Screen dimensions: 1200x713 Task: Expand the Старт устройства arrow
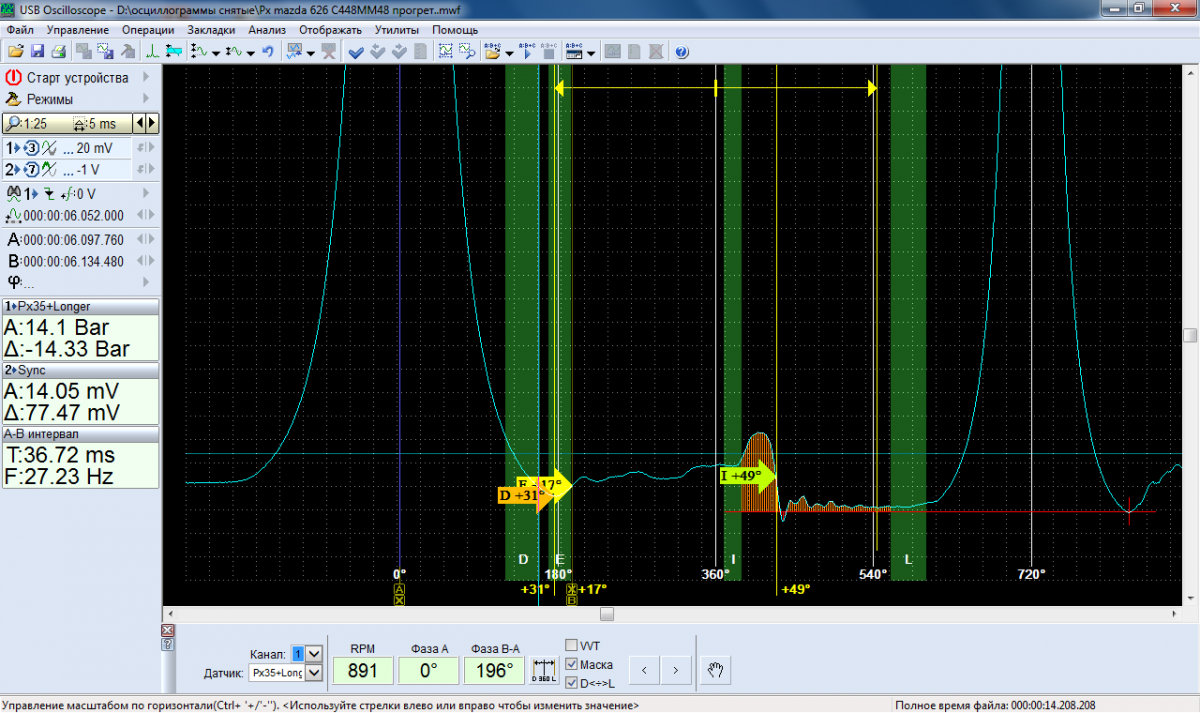pos(146,77)
